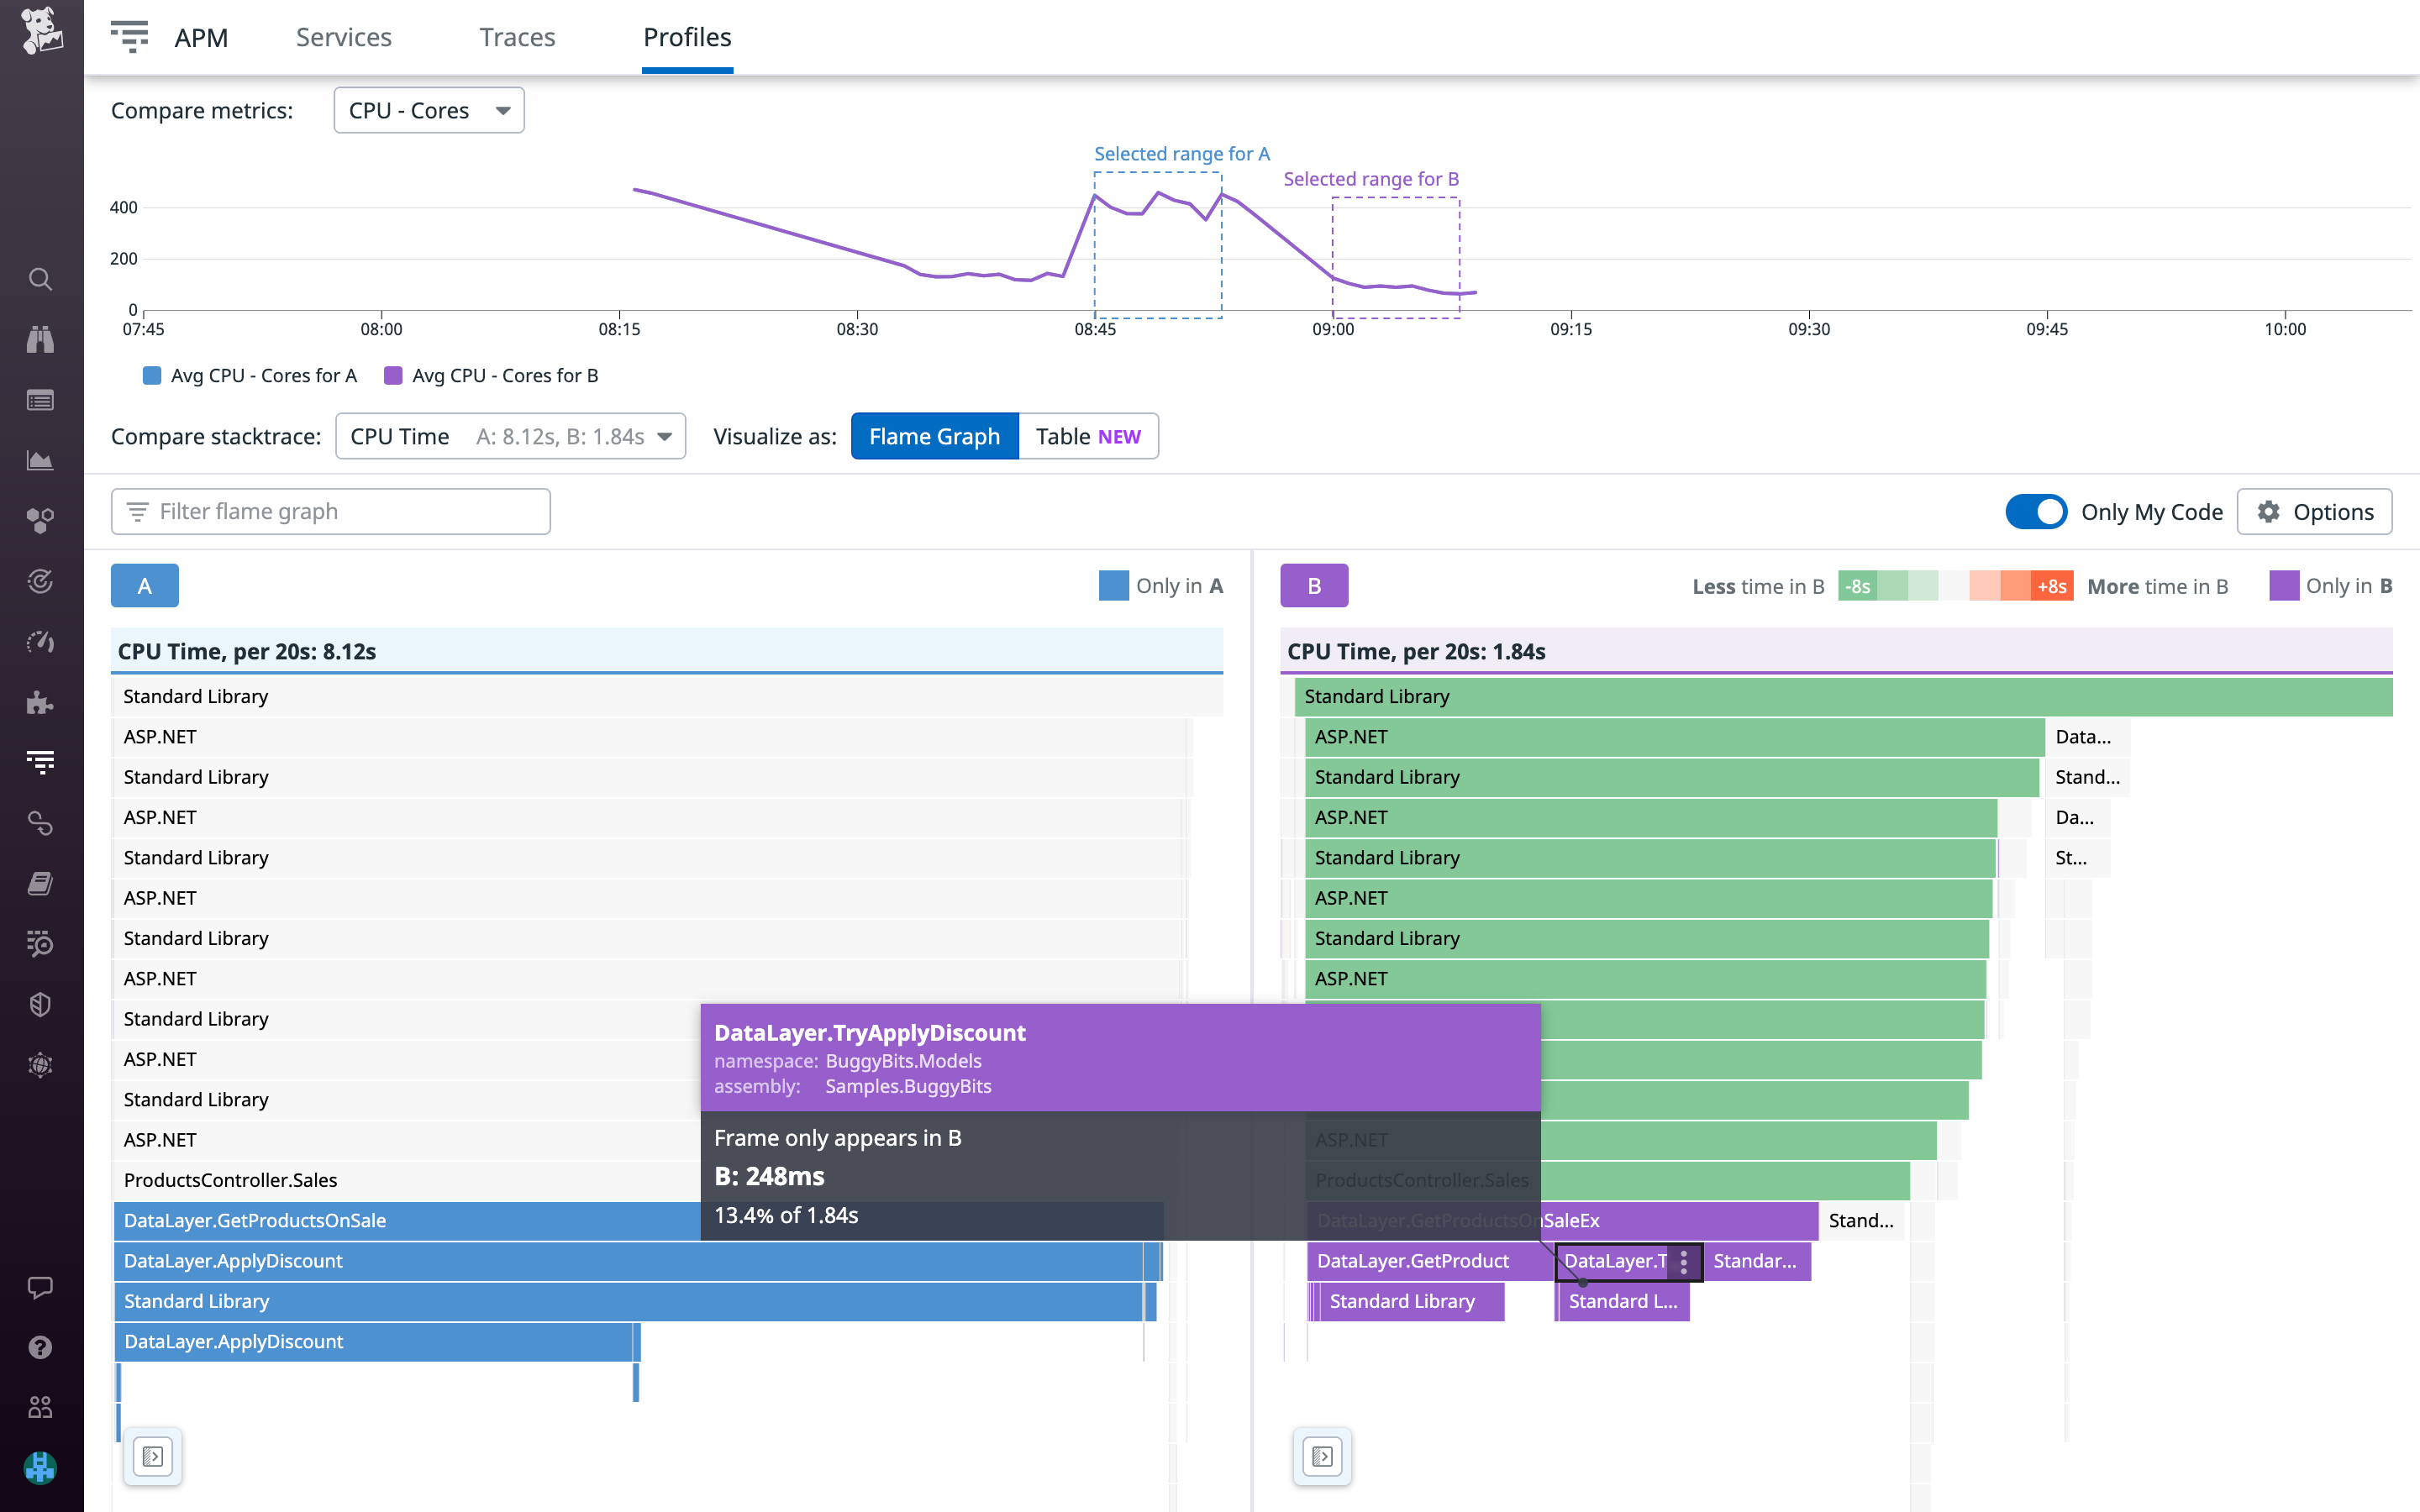Click the Security shield icon

pos(40,1004)
